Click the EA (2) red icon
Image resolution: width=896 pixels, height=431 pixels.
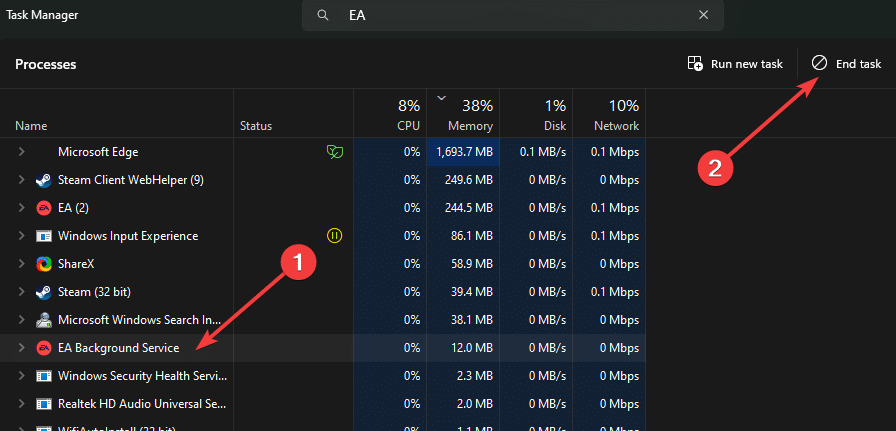coord(43,208)
